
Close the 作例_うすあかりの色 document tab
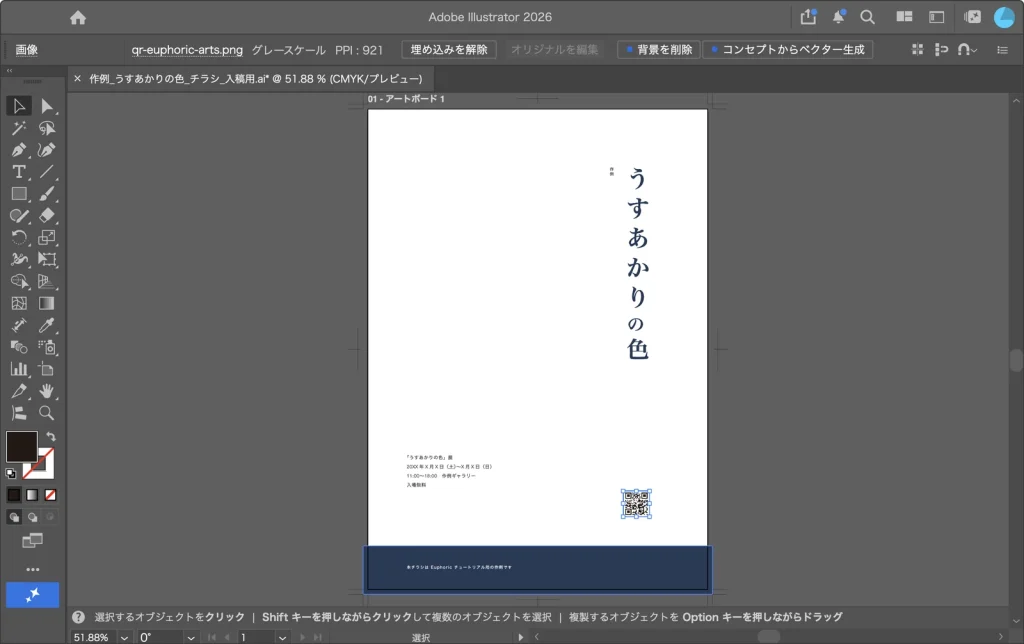point(77,78)
